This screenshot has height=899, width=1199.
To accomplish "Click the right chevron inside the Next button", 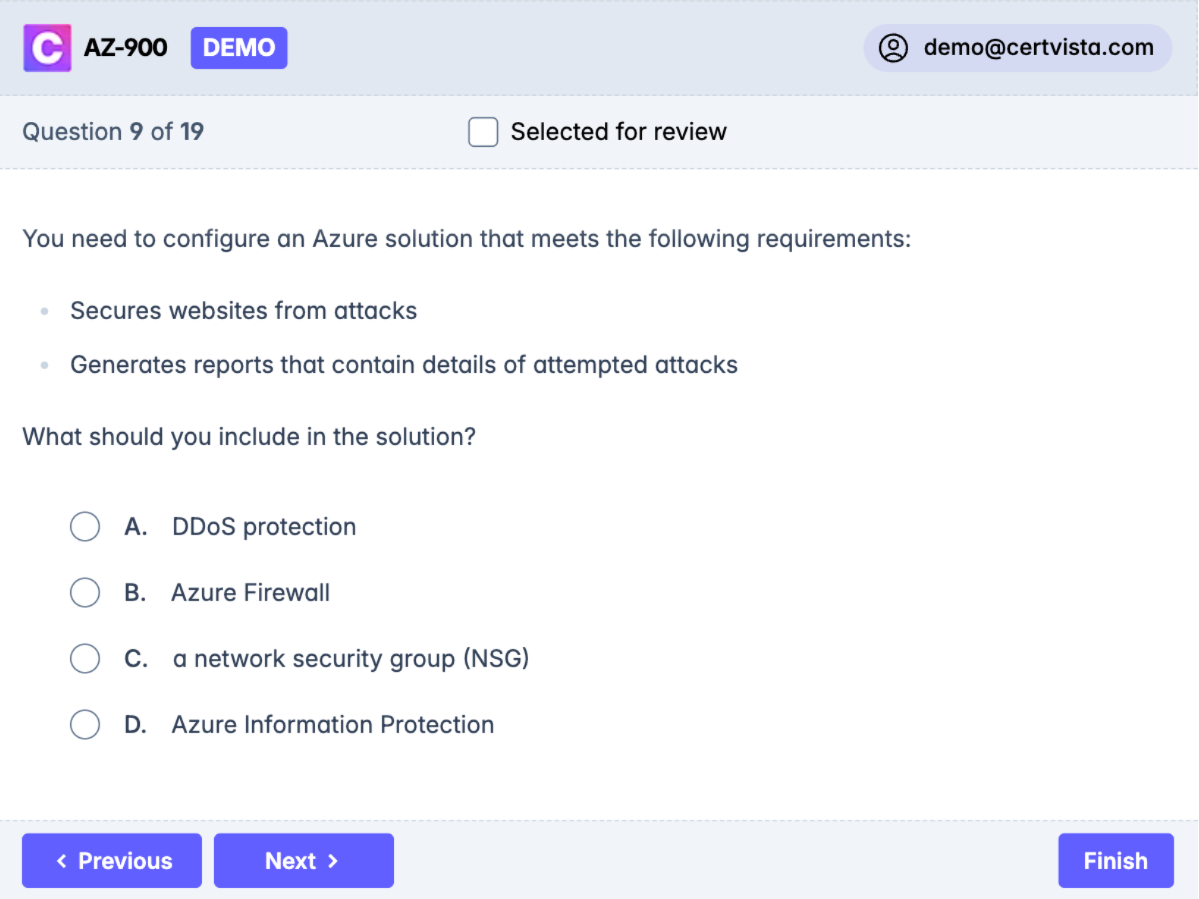I will tap(333, 861).
